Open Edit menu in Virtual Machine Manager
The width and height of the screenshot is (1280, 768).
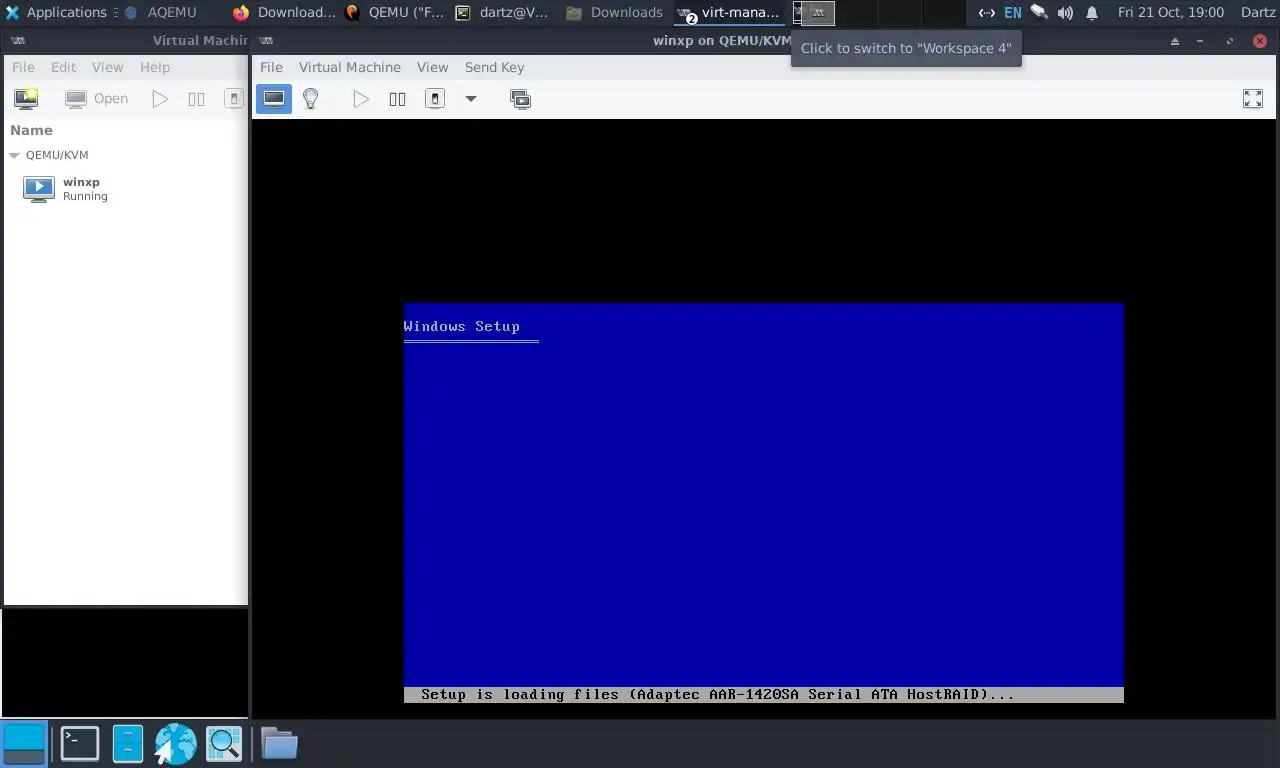(63, 67)
